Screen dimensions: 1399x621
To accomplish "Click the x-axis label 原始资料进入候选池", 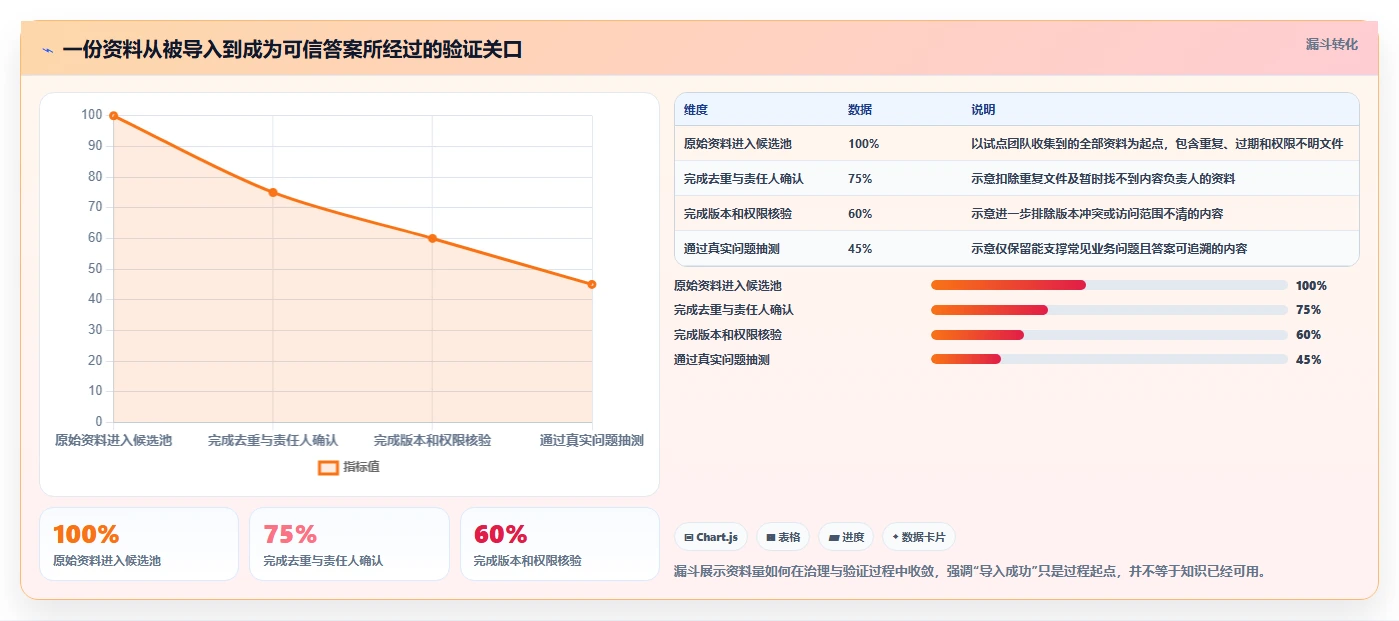I will click(113, 440).
